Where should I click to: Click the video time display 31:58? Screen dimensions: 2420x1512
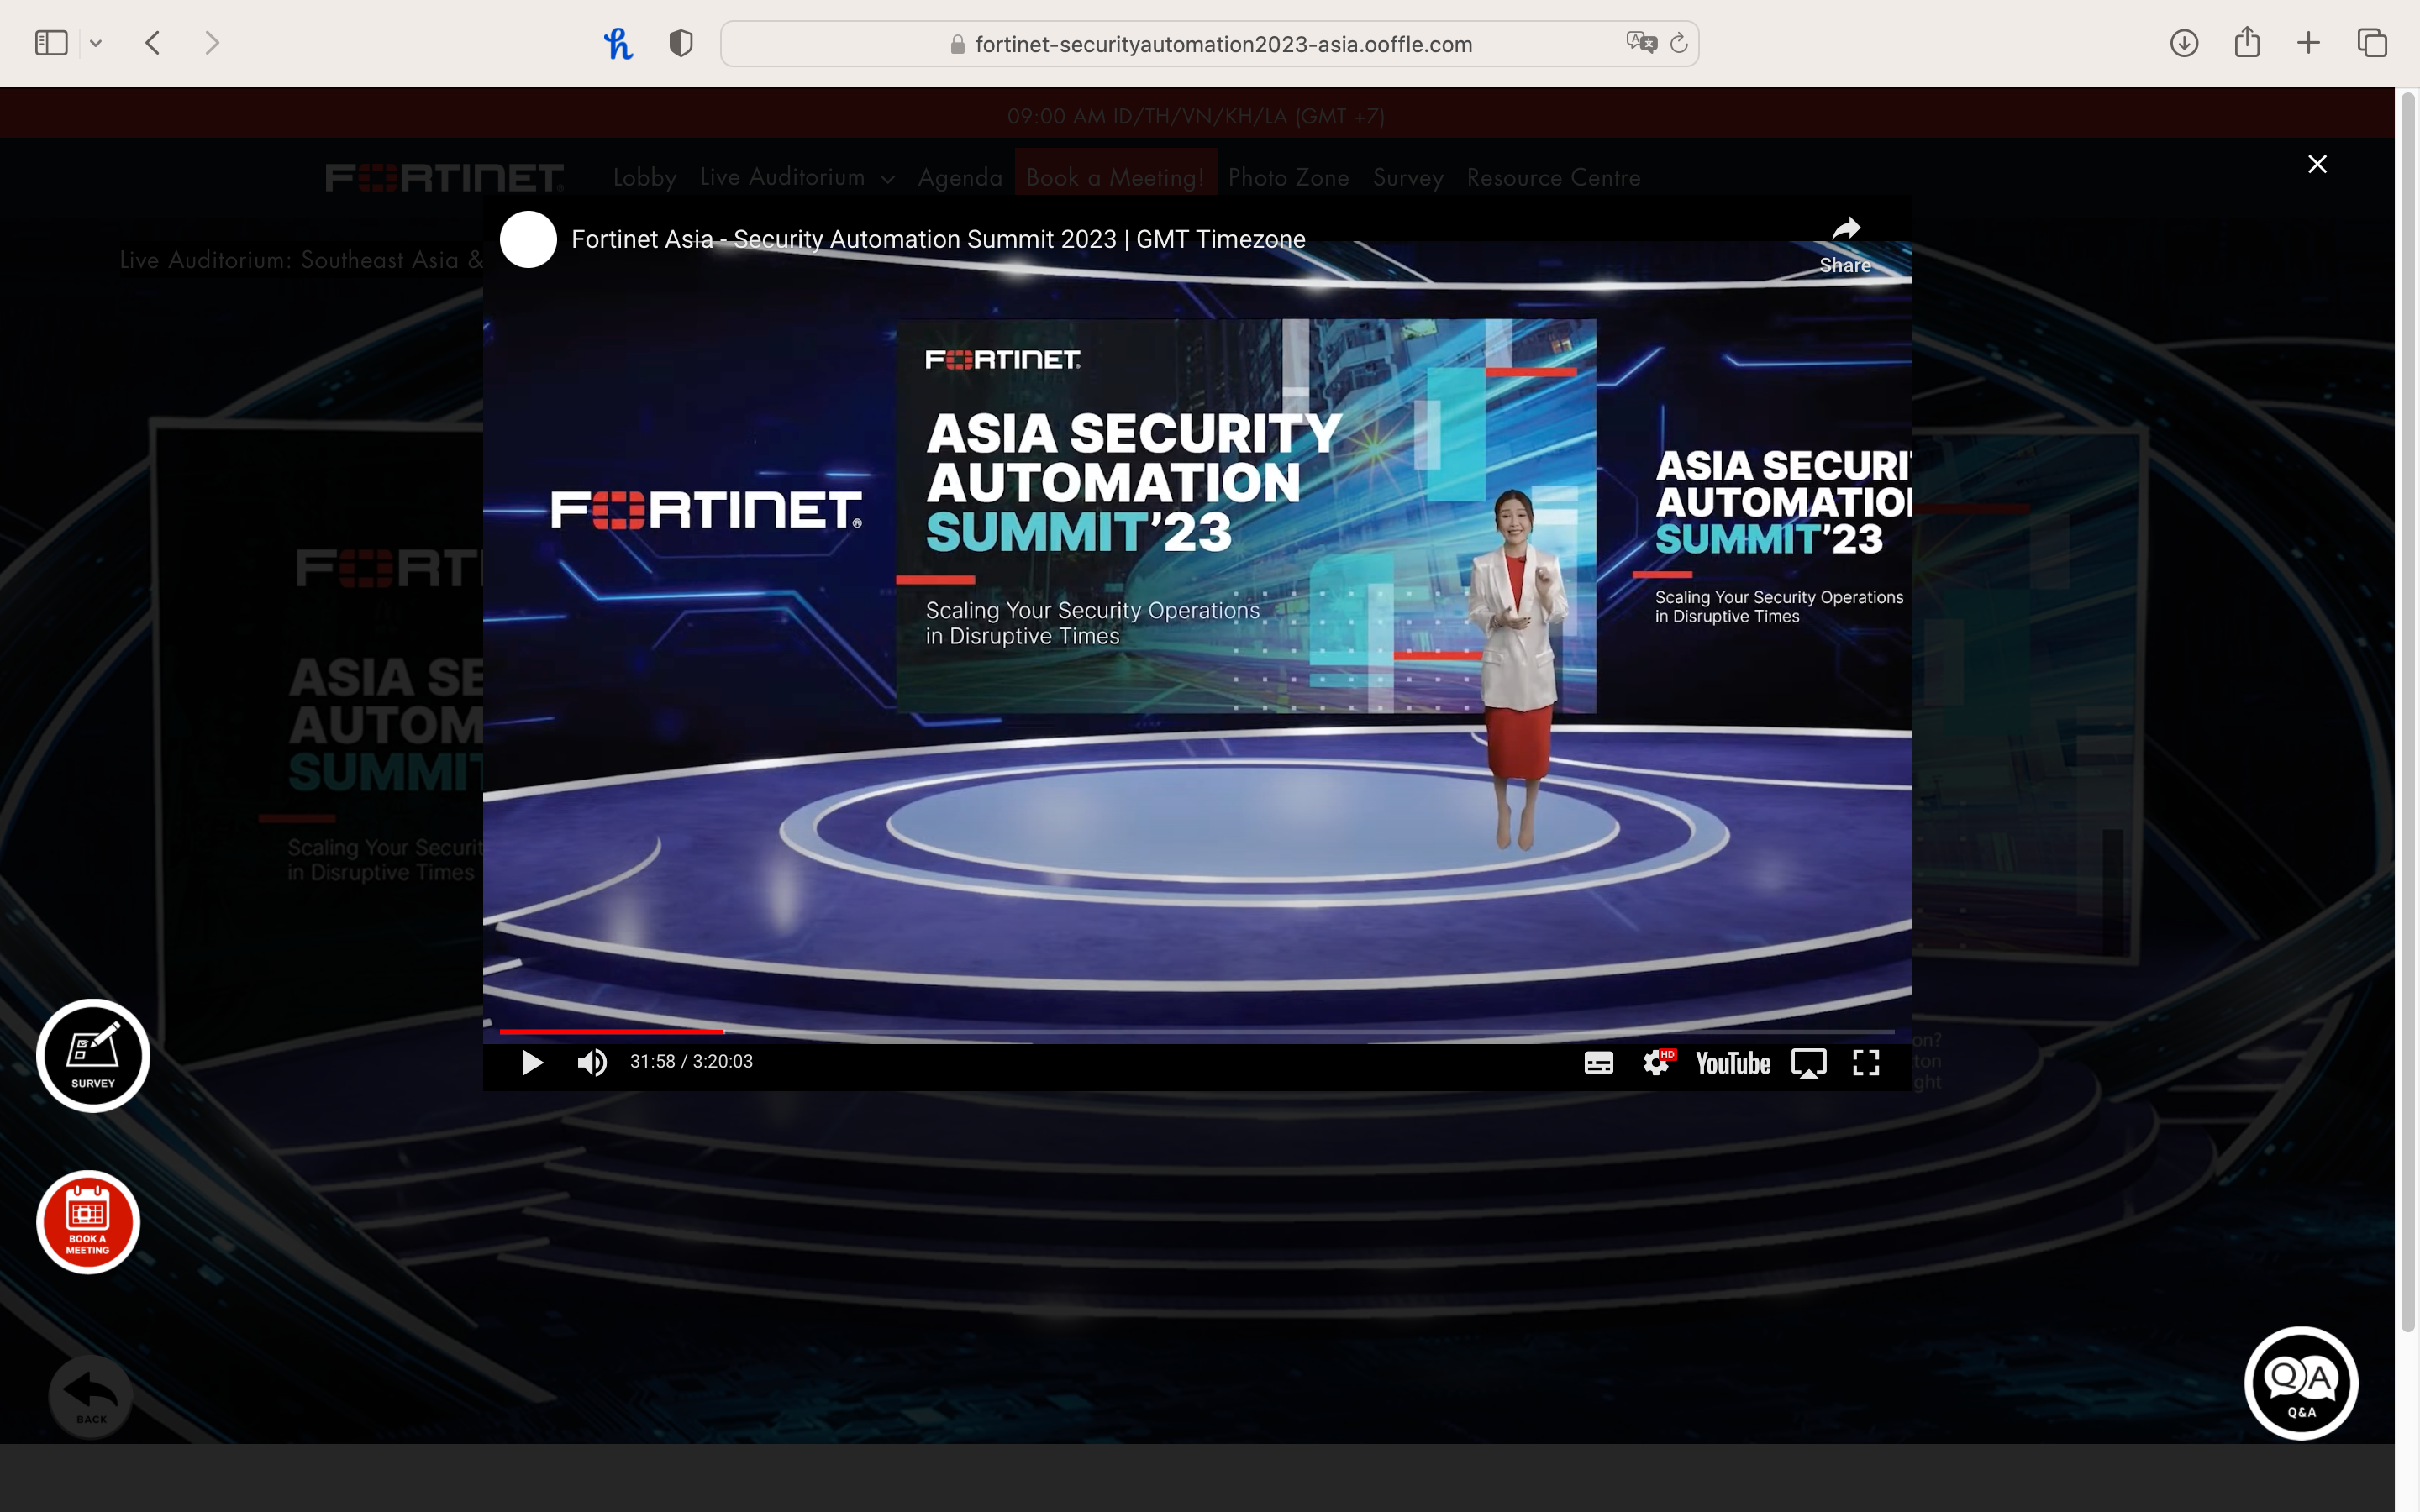coord(691,1062)
